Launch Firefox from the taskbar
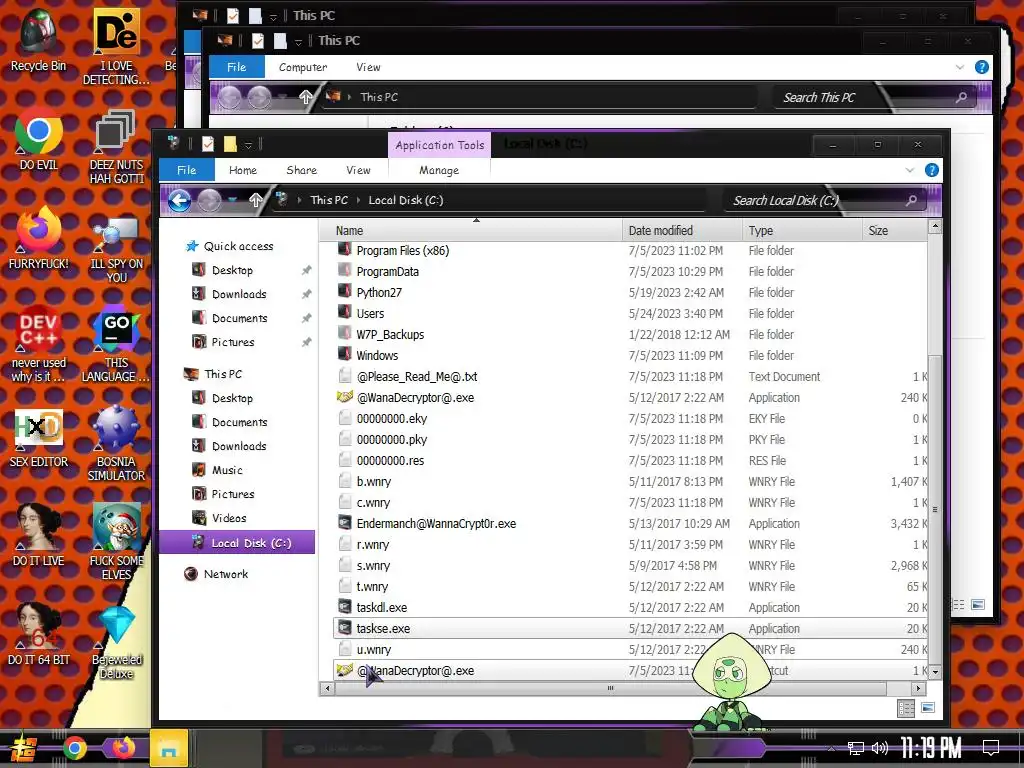The height and width of the screenshot is (768, 1024). [122, 748]
